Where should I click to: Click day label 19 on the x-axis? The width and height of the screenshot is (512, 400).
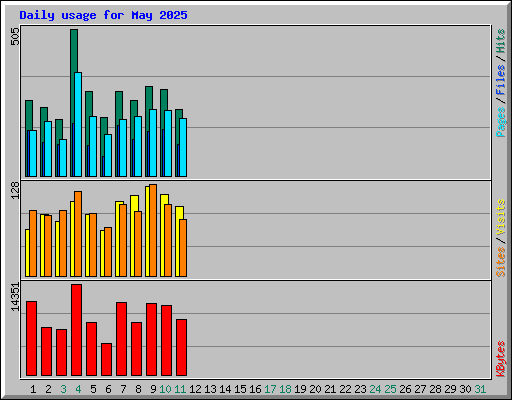pos(300,389)
